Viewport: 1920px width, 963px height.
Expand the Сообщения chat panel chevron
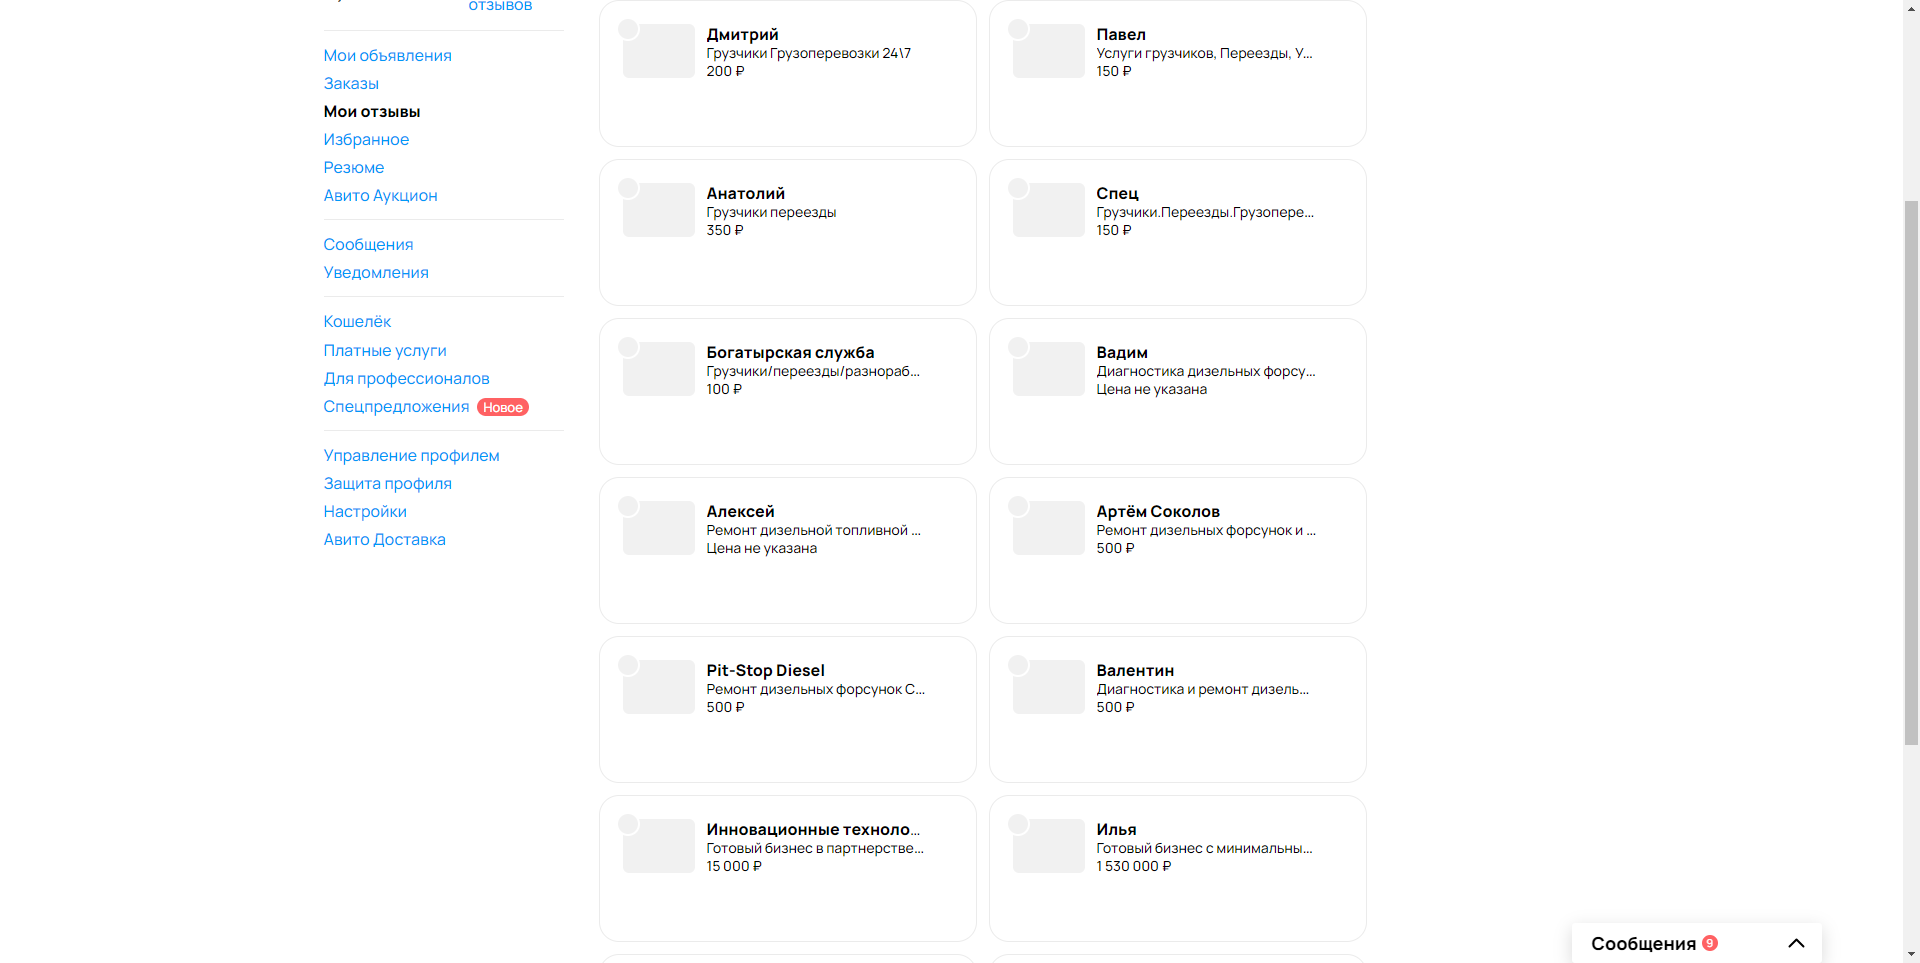click(1796, 943)
